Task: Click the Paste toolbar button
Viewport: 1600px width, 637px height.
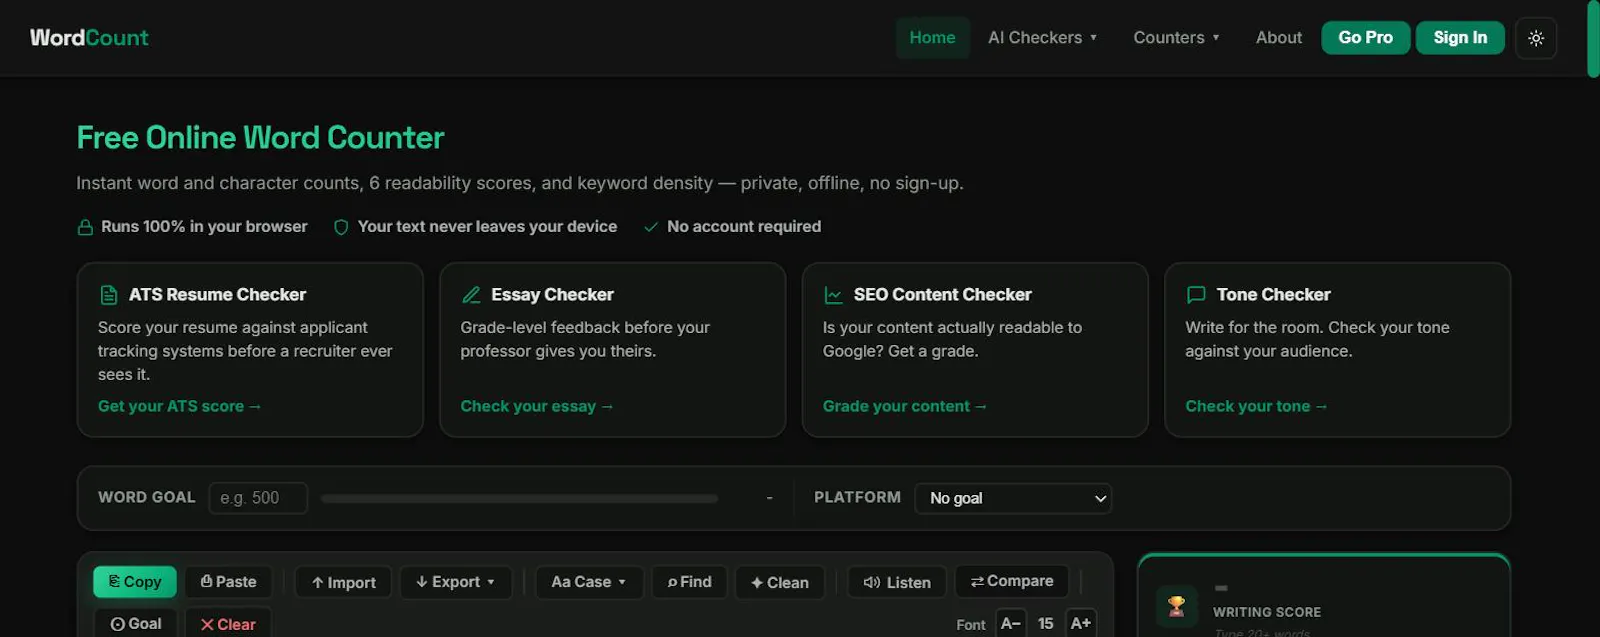Action: pos(228,582)
